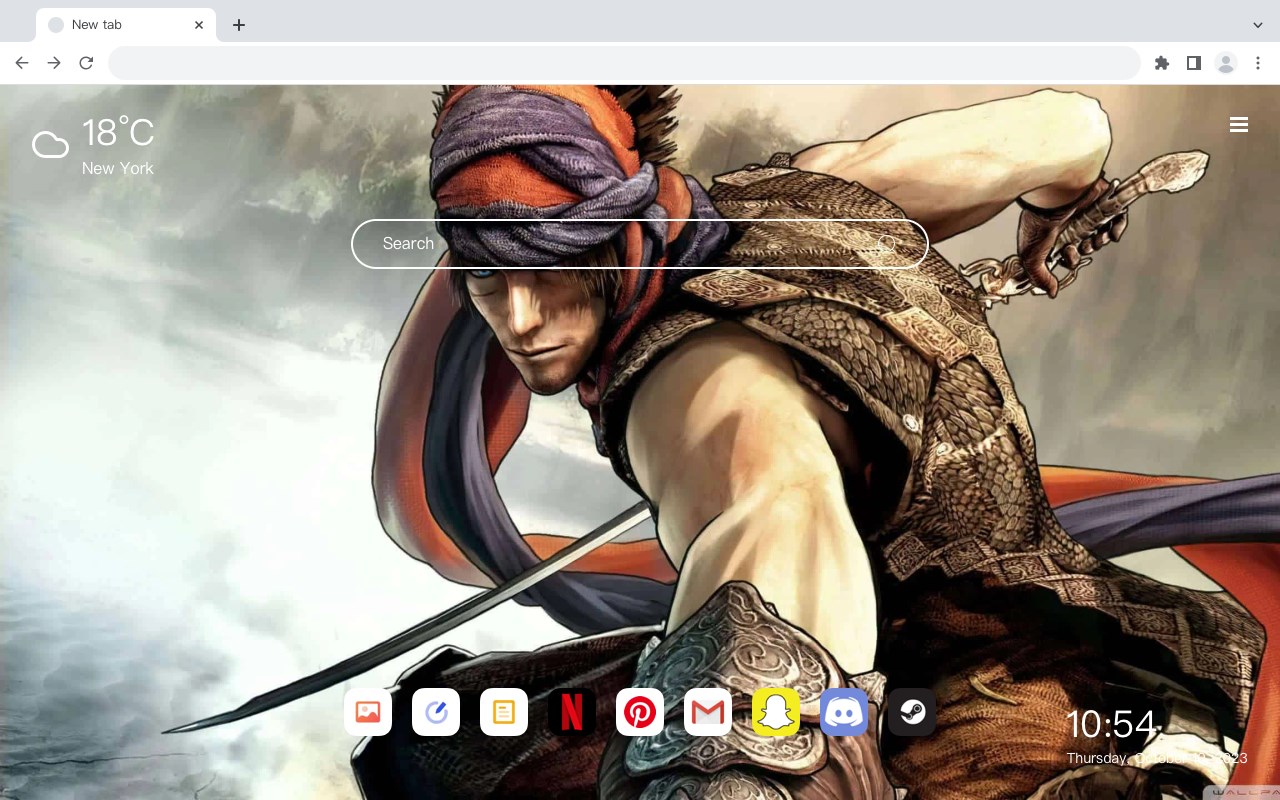
Task: Open the Discord shortcut
Action: point(844,712)
